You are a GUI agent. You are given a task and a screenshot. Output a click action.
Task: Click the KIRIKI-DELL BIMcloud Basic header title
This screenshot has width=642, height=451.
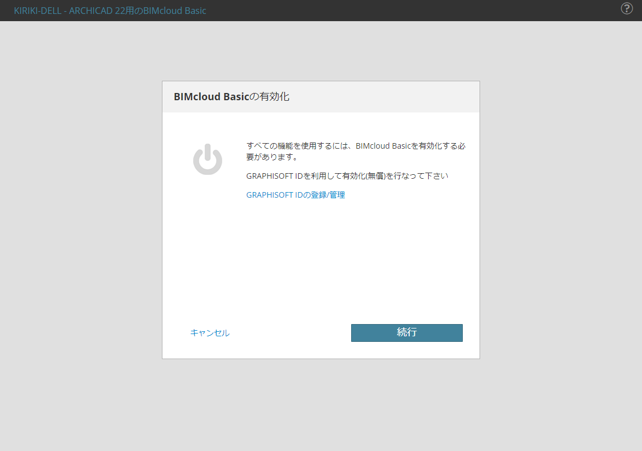[110, 11]
